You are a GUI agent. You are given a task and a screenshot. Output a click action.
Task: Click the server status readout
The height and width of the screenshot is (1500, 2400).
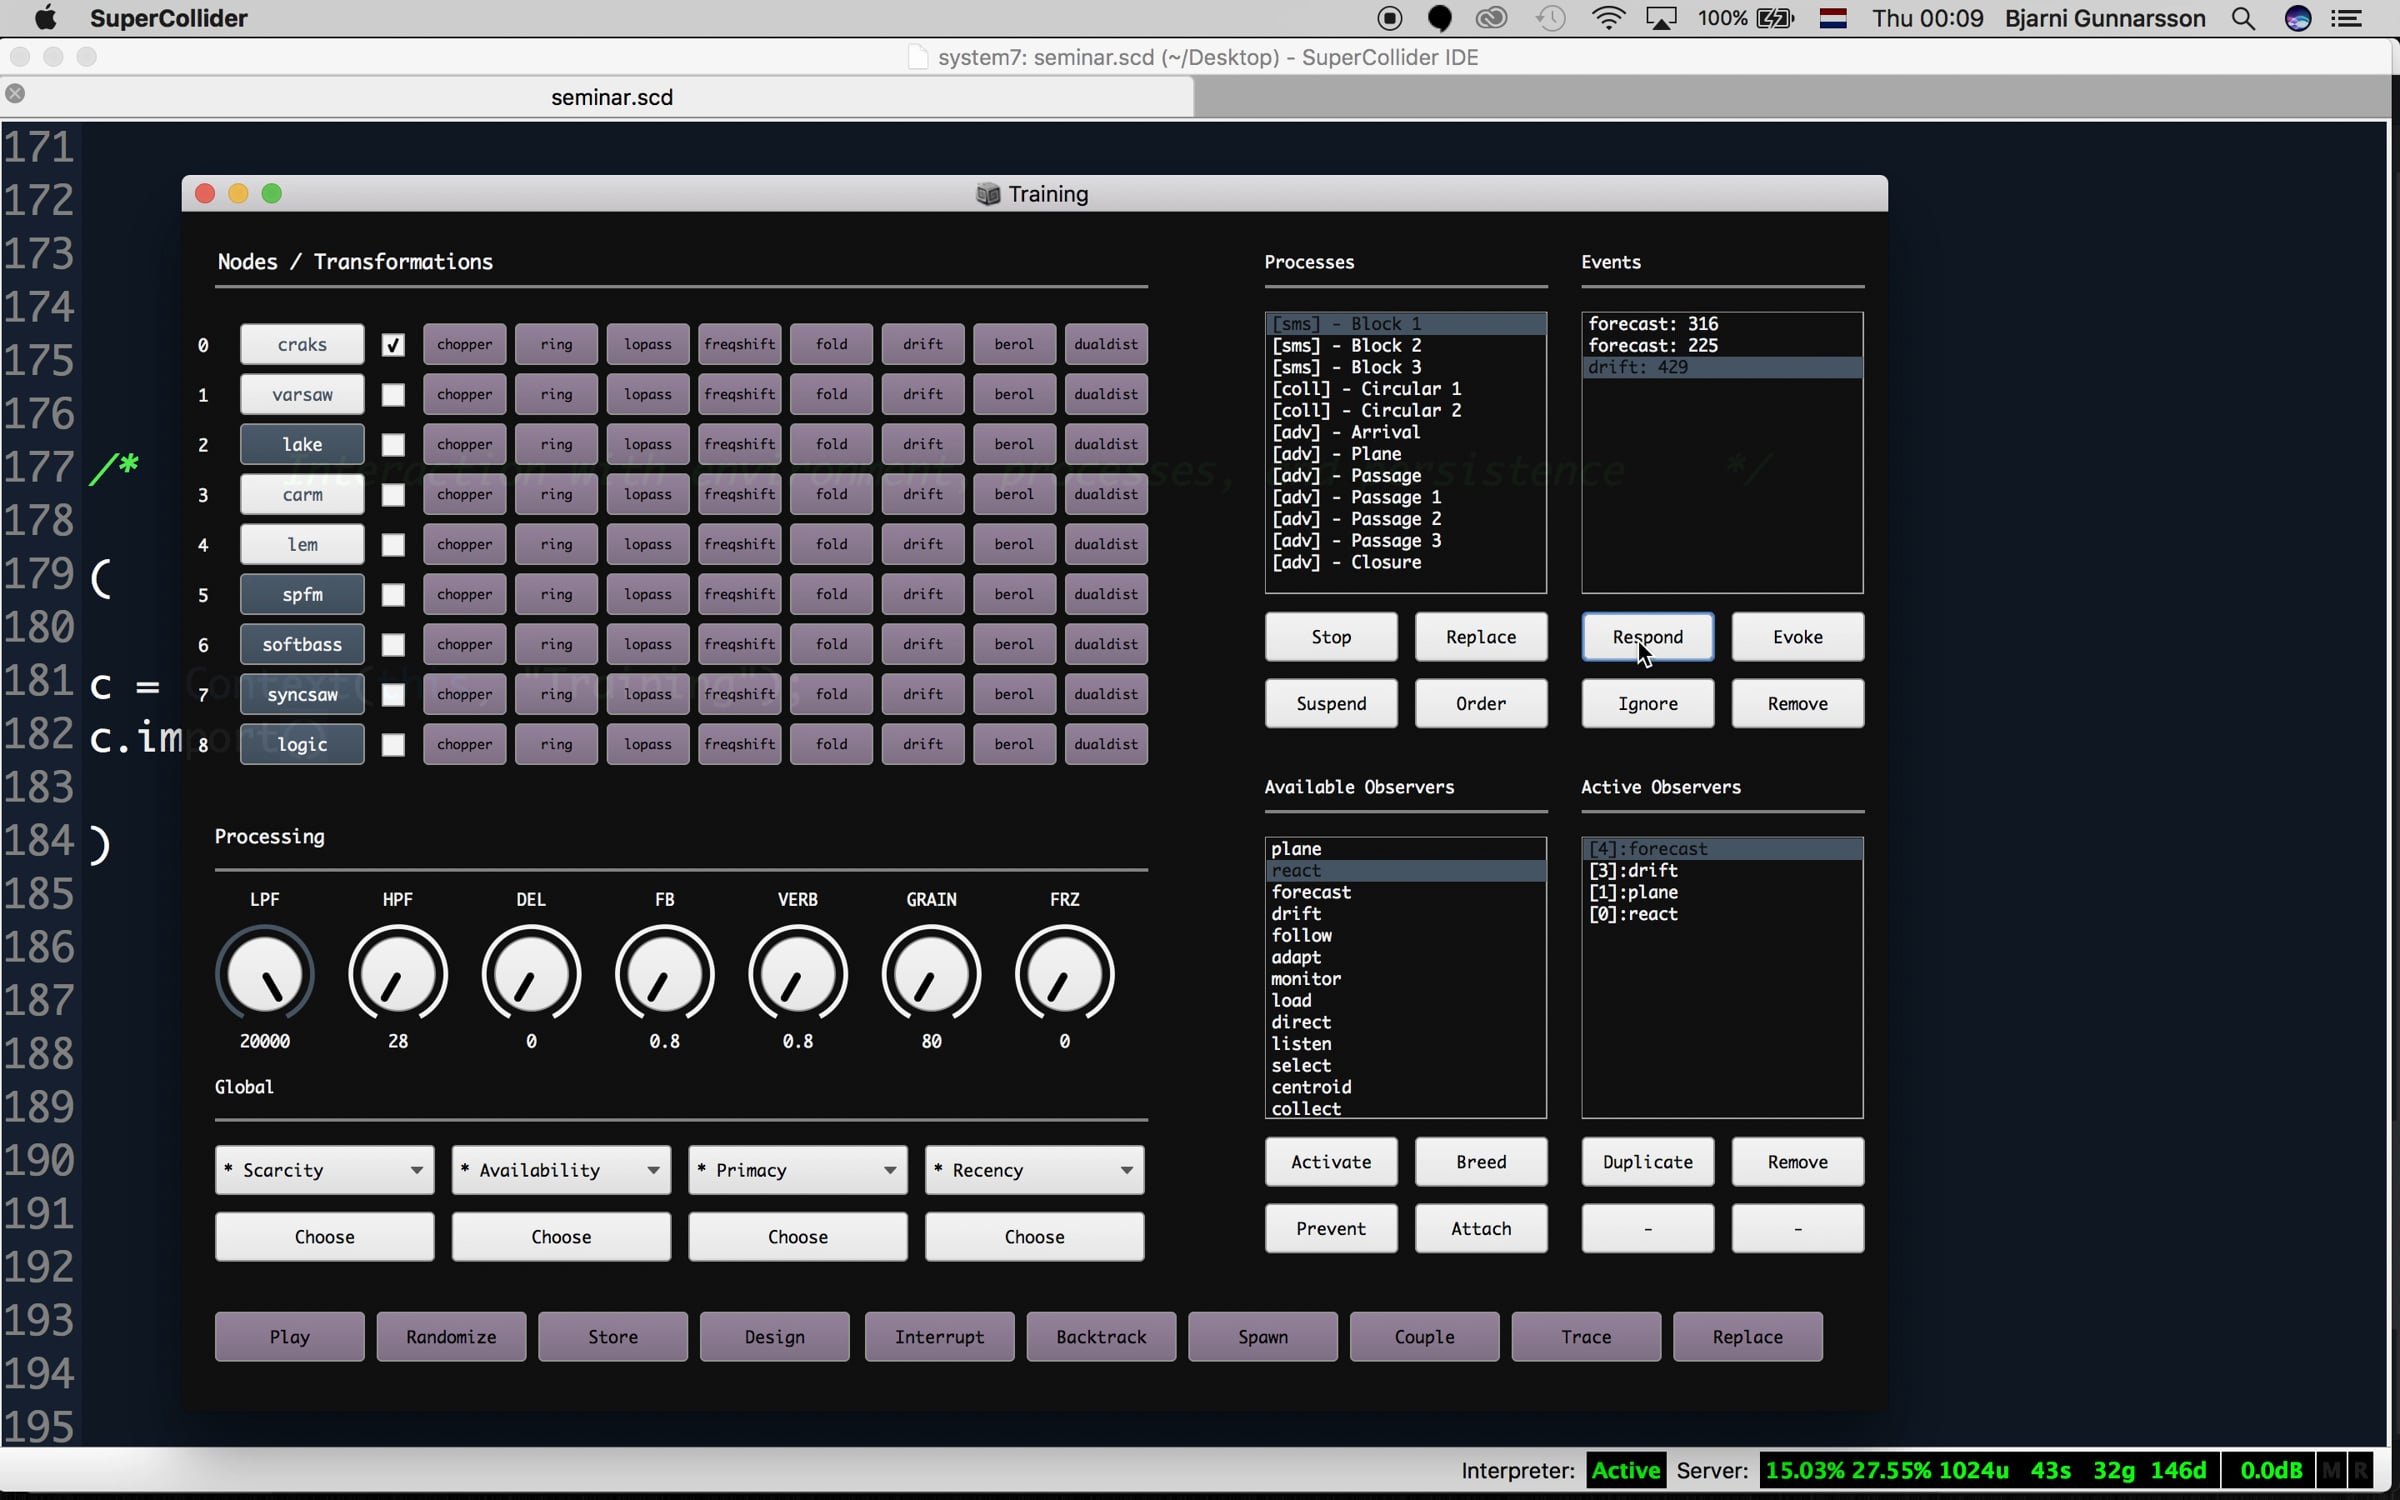click(x=1988, y=1471)
